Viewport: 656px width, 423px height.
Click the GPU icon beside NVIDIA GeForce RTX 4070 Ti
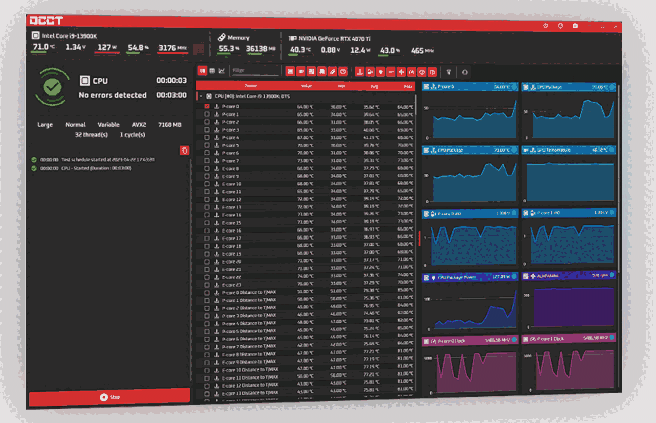[x=293, y=38]
